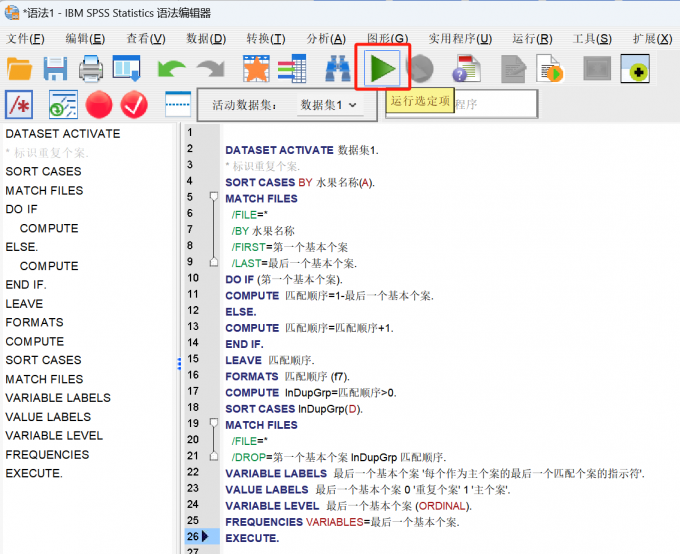Collapse the MATCH FILES block at line 19
This screenshot has height=554, width=680.
(214, 423)
